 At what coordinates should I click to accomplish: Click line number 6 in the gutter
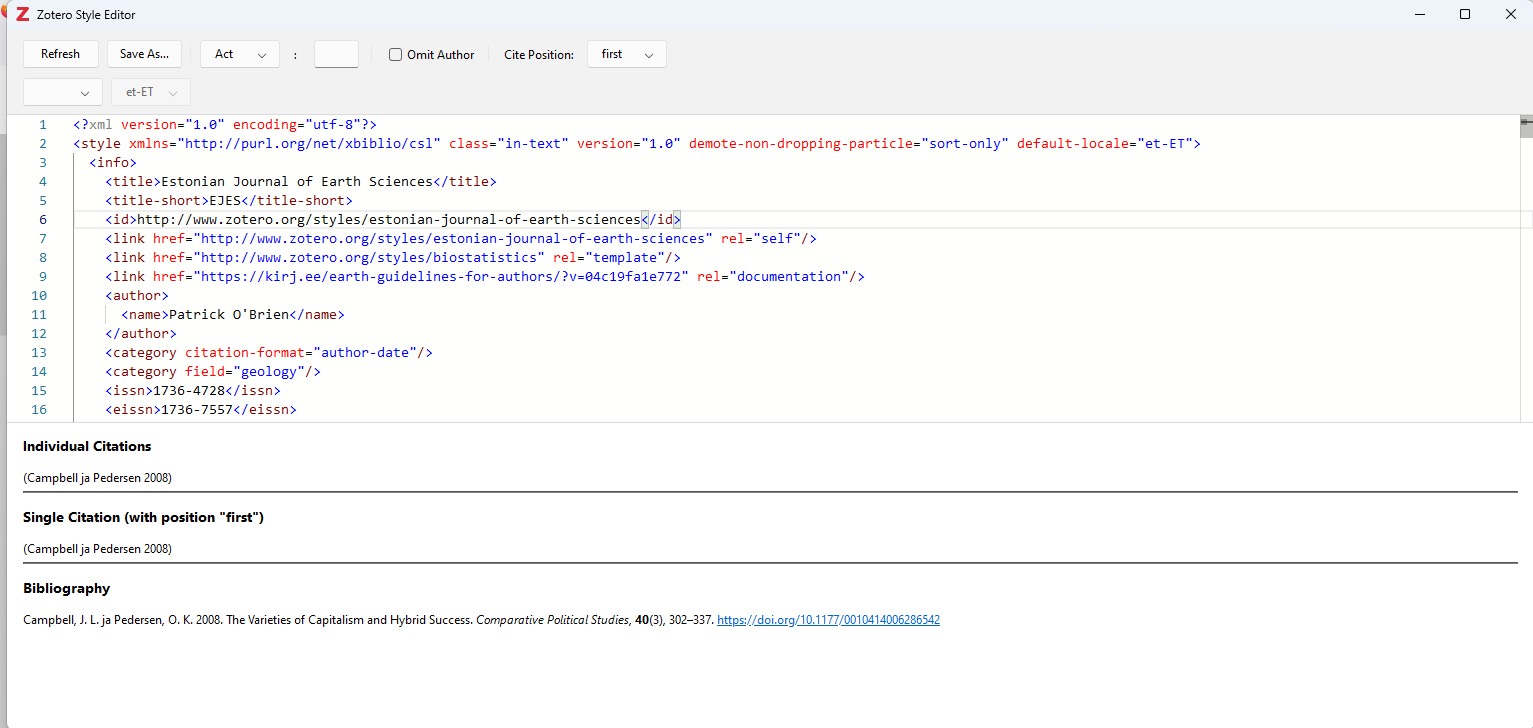coord(43,219)
